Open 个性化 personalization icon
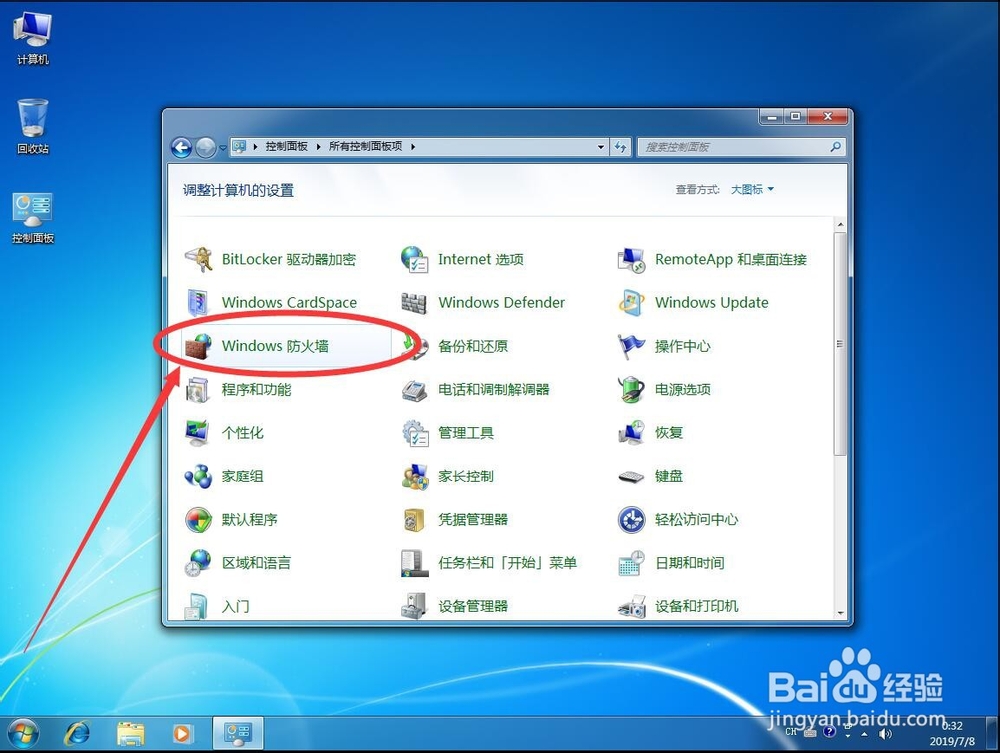Viewport: 1000px width, 753px height. click(x=199, y=433)
